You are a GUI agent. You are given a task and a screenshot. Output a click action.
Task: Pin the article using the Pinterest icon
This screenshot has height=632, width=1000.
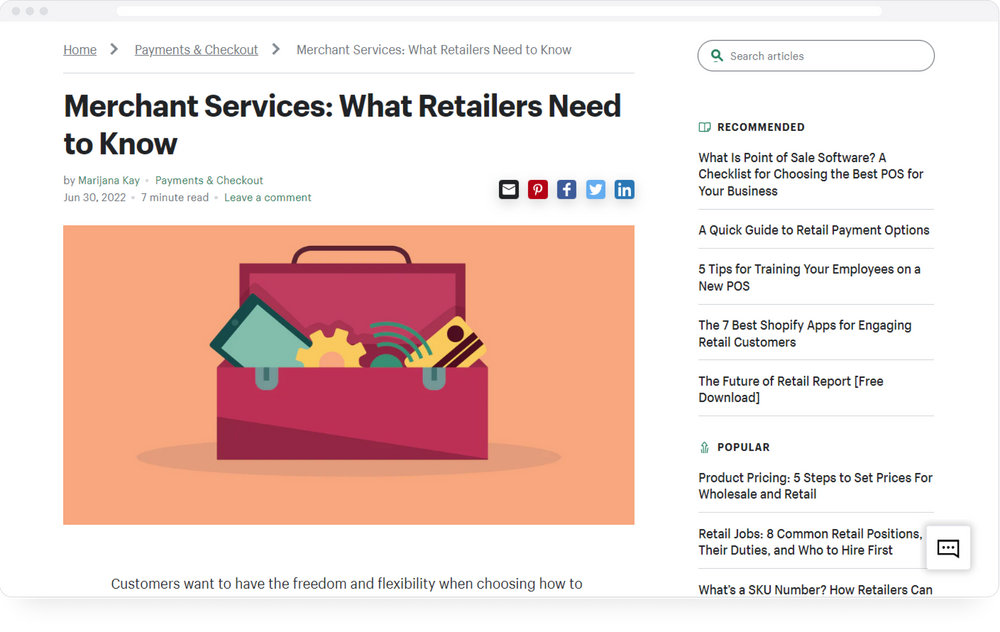(538, 189)
